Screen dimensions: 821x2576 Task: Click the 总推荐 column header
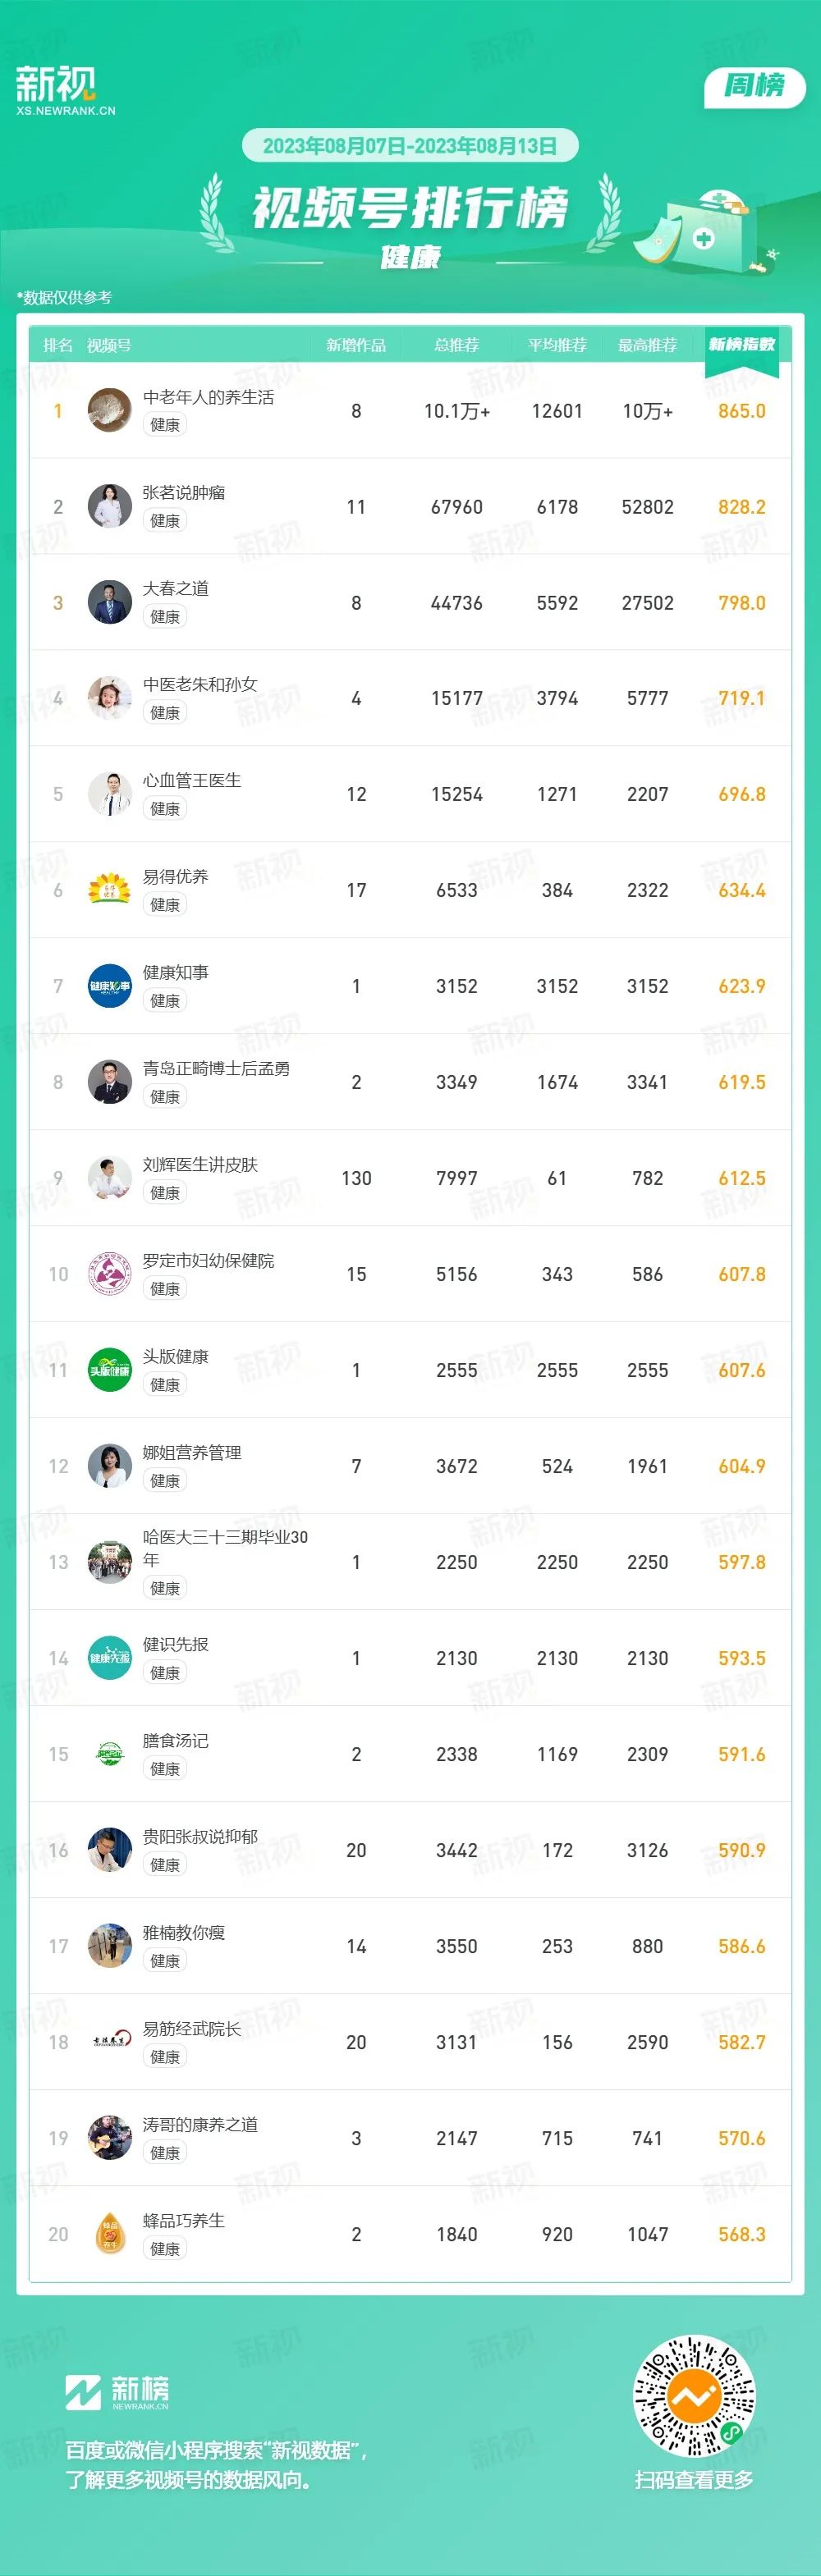457,345
